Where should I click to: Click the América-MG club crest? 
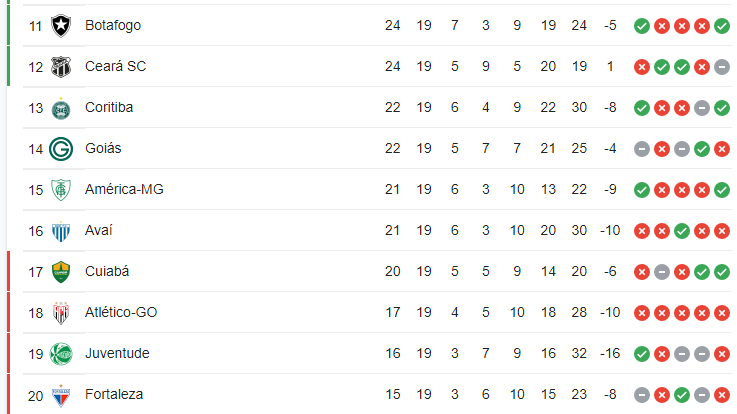coord(61,190)
